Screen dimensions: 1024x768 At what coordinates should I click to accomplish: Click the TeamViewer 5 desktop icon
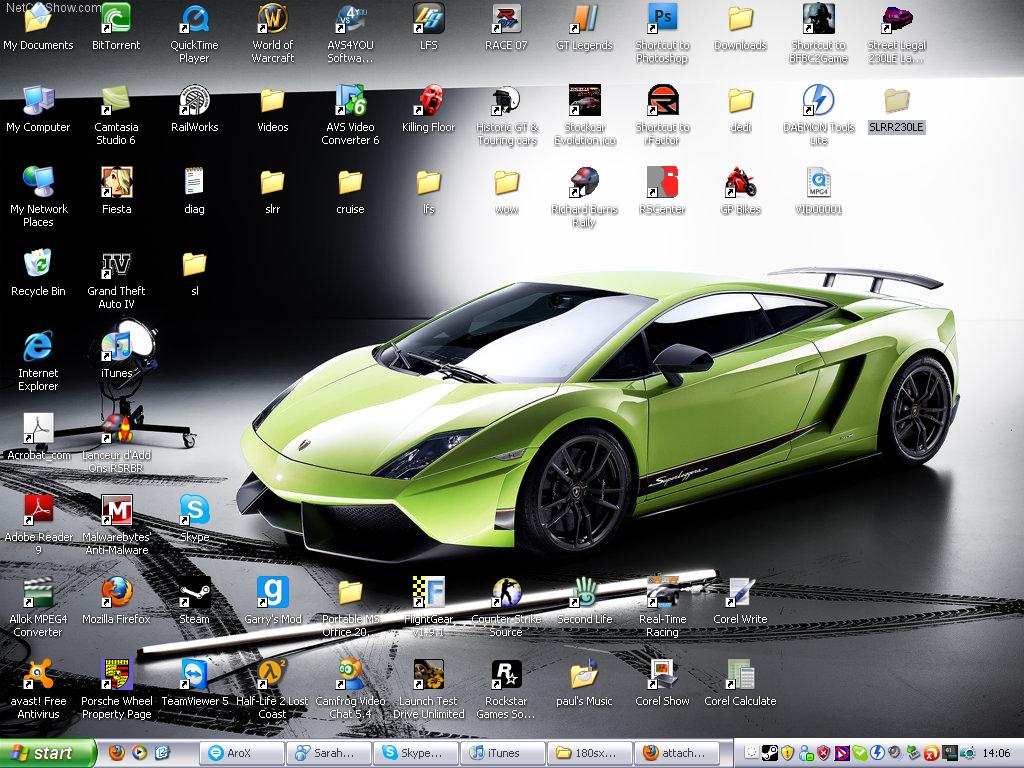coord(194,674)
